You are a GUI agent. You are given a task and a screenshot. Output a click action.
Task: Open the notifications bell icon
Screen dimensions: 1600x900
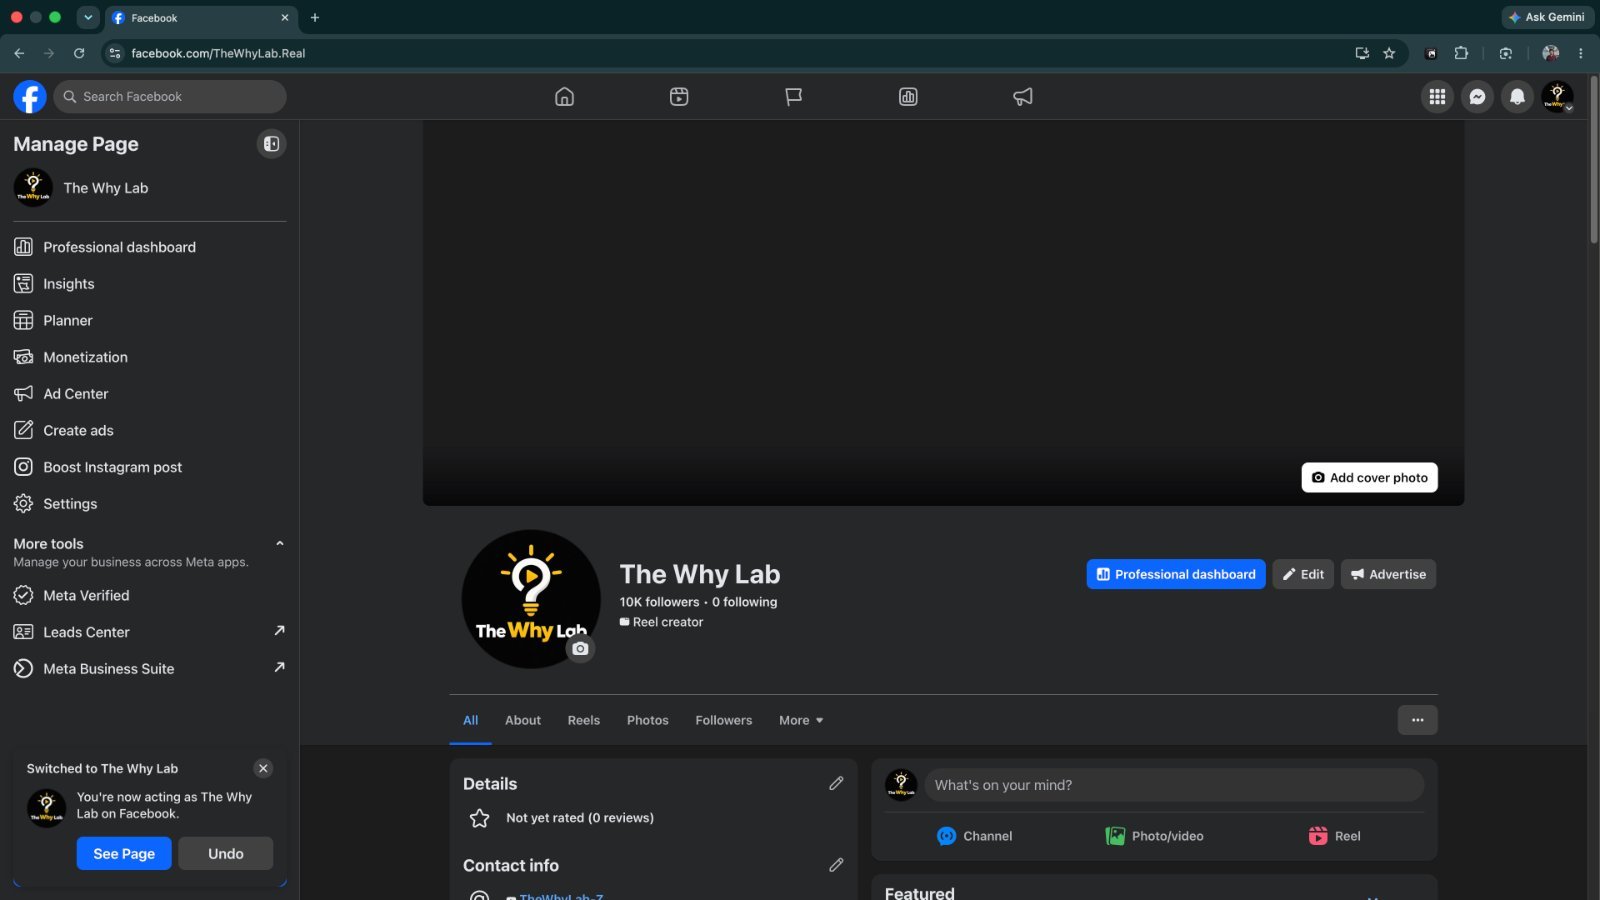pyautogui.click(x=1517, y=97)
